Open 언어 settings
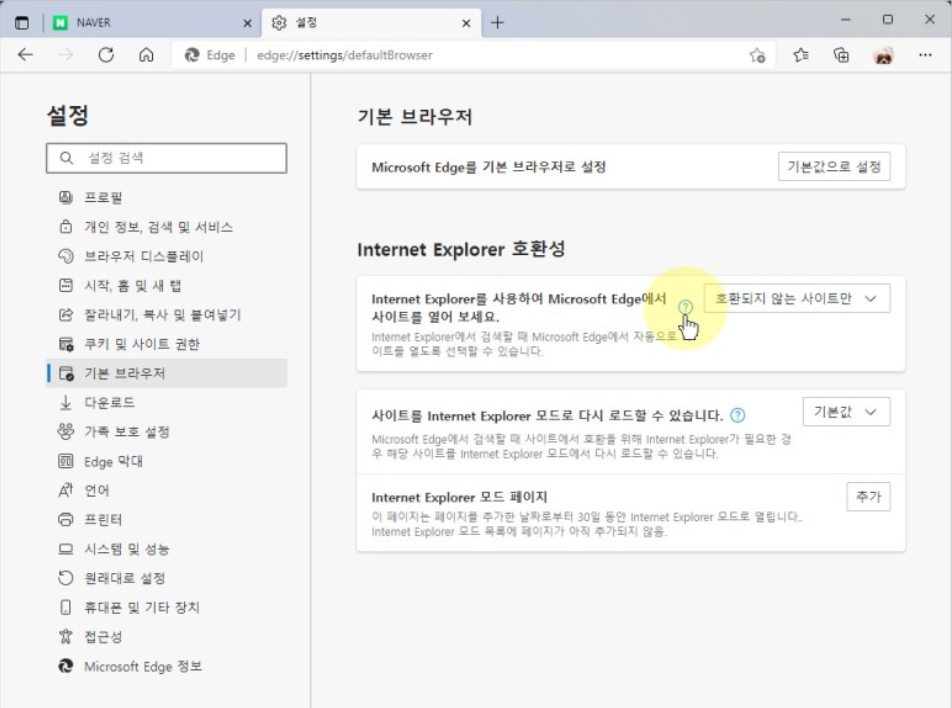 pos(166,491)
